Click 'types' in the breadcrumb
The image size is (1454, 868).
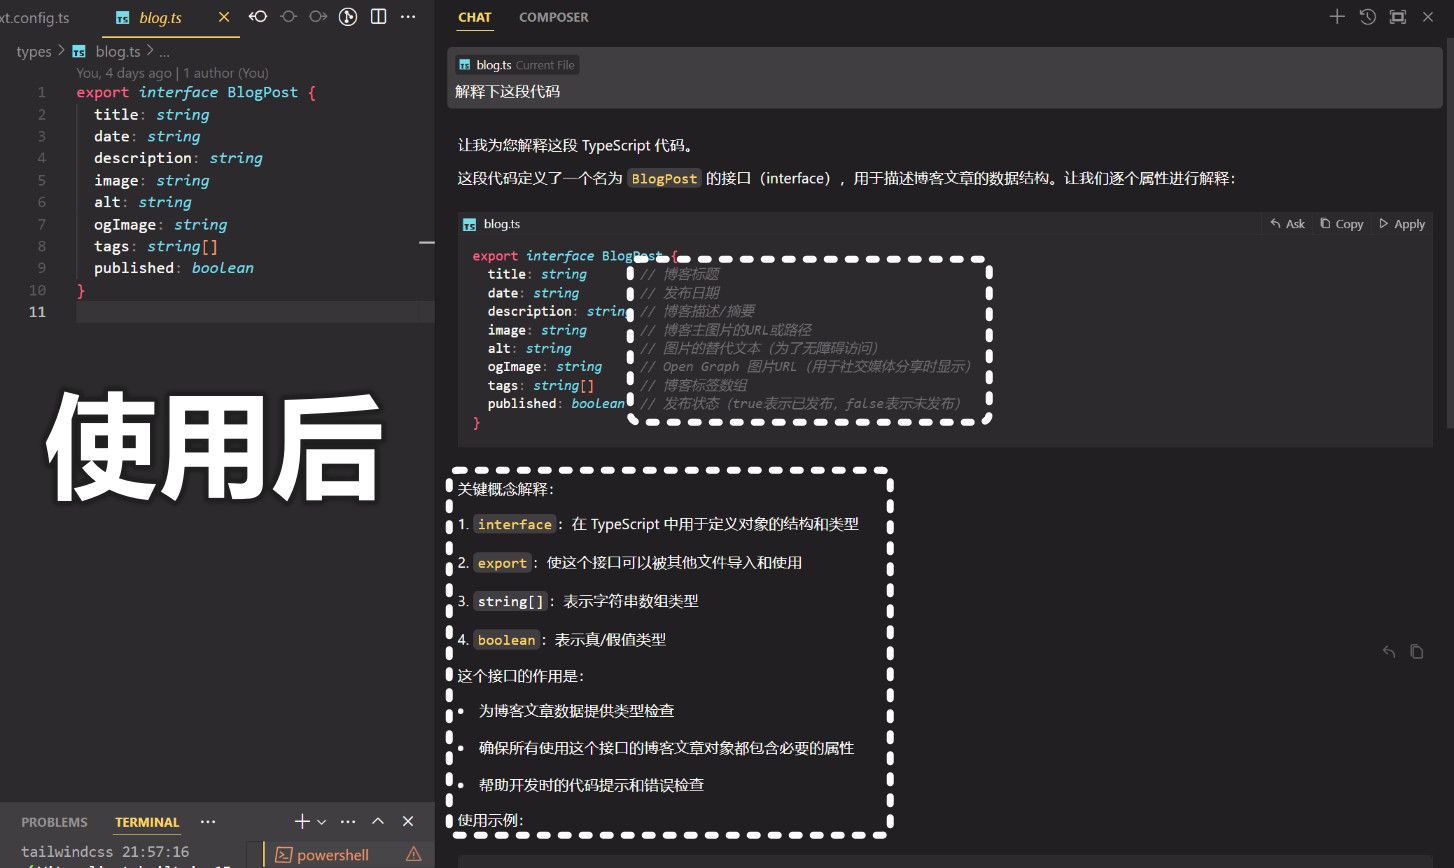(34, 52)
